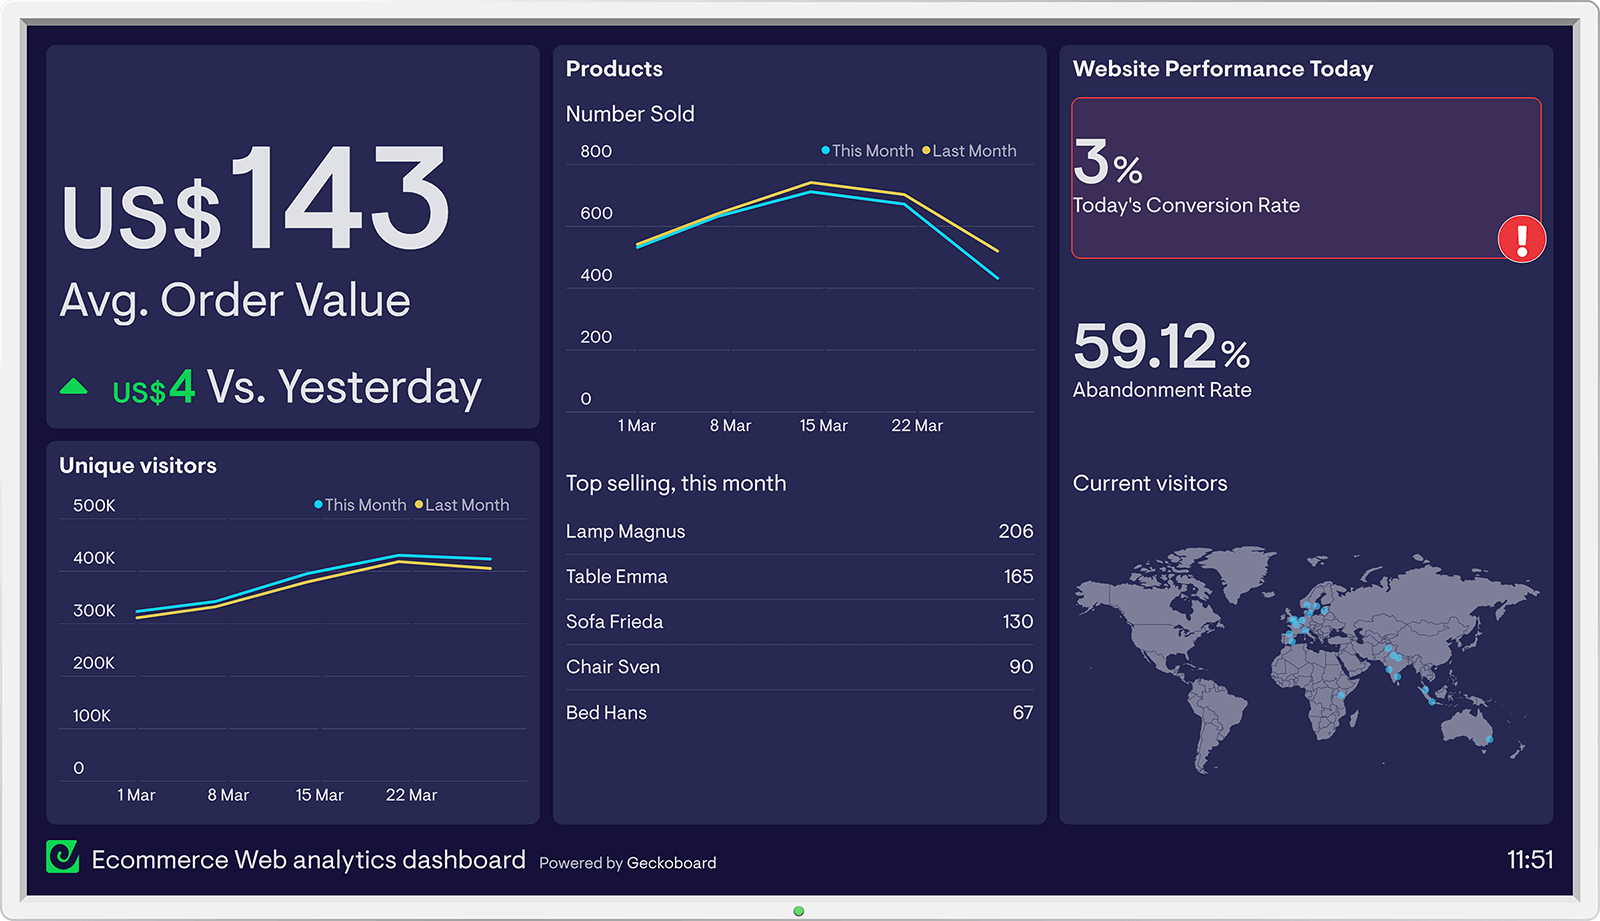The width and height of the screenshot is (1600, 921).
Task: Open the Products panel header
Action: (x=614, y=68)
